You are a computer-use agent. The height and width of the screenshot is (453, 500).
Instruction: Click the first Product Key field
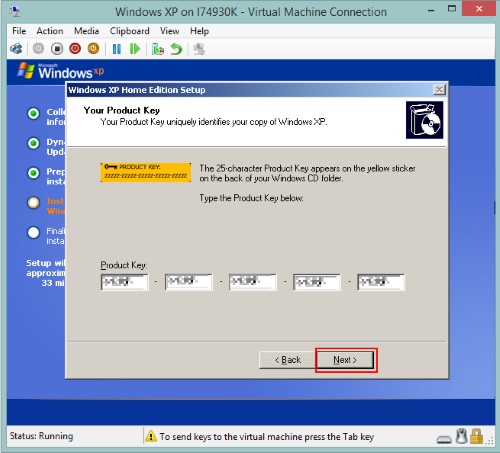124,282
